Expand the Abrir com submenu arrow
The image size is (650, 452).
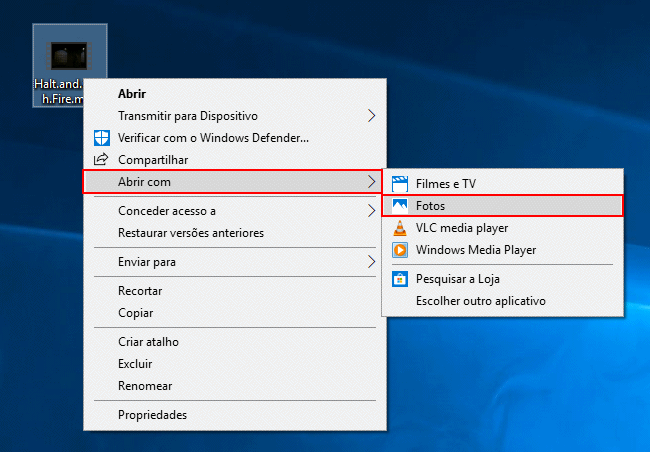[x=371, y=182]
